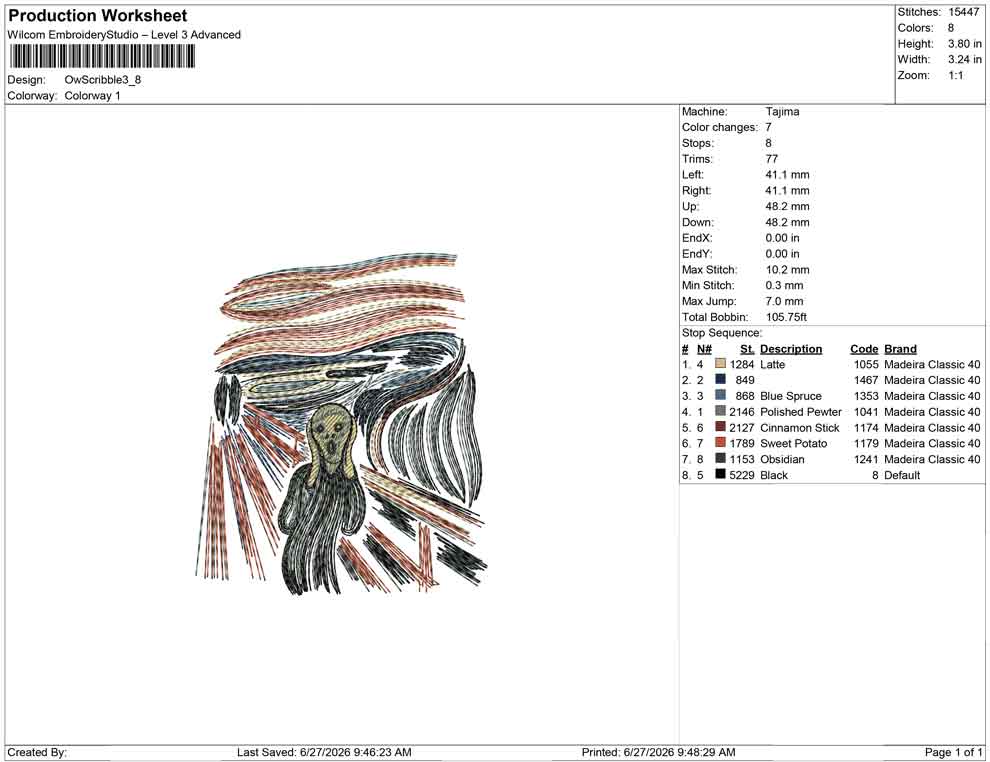Click the Stitches value '15447'
Viewport: 990px width, 762px height.
tap(963, 12)
